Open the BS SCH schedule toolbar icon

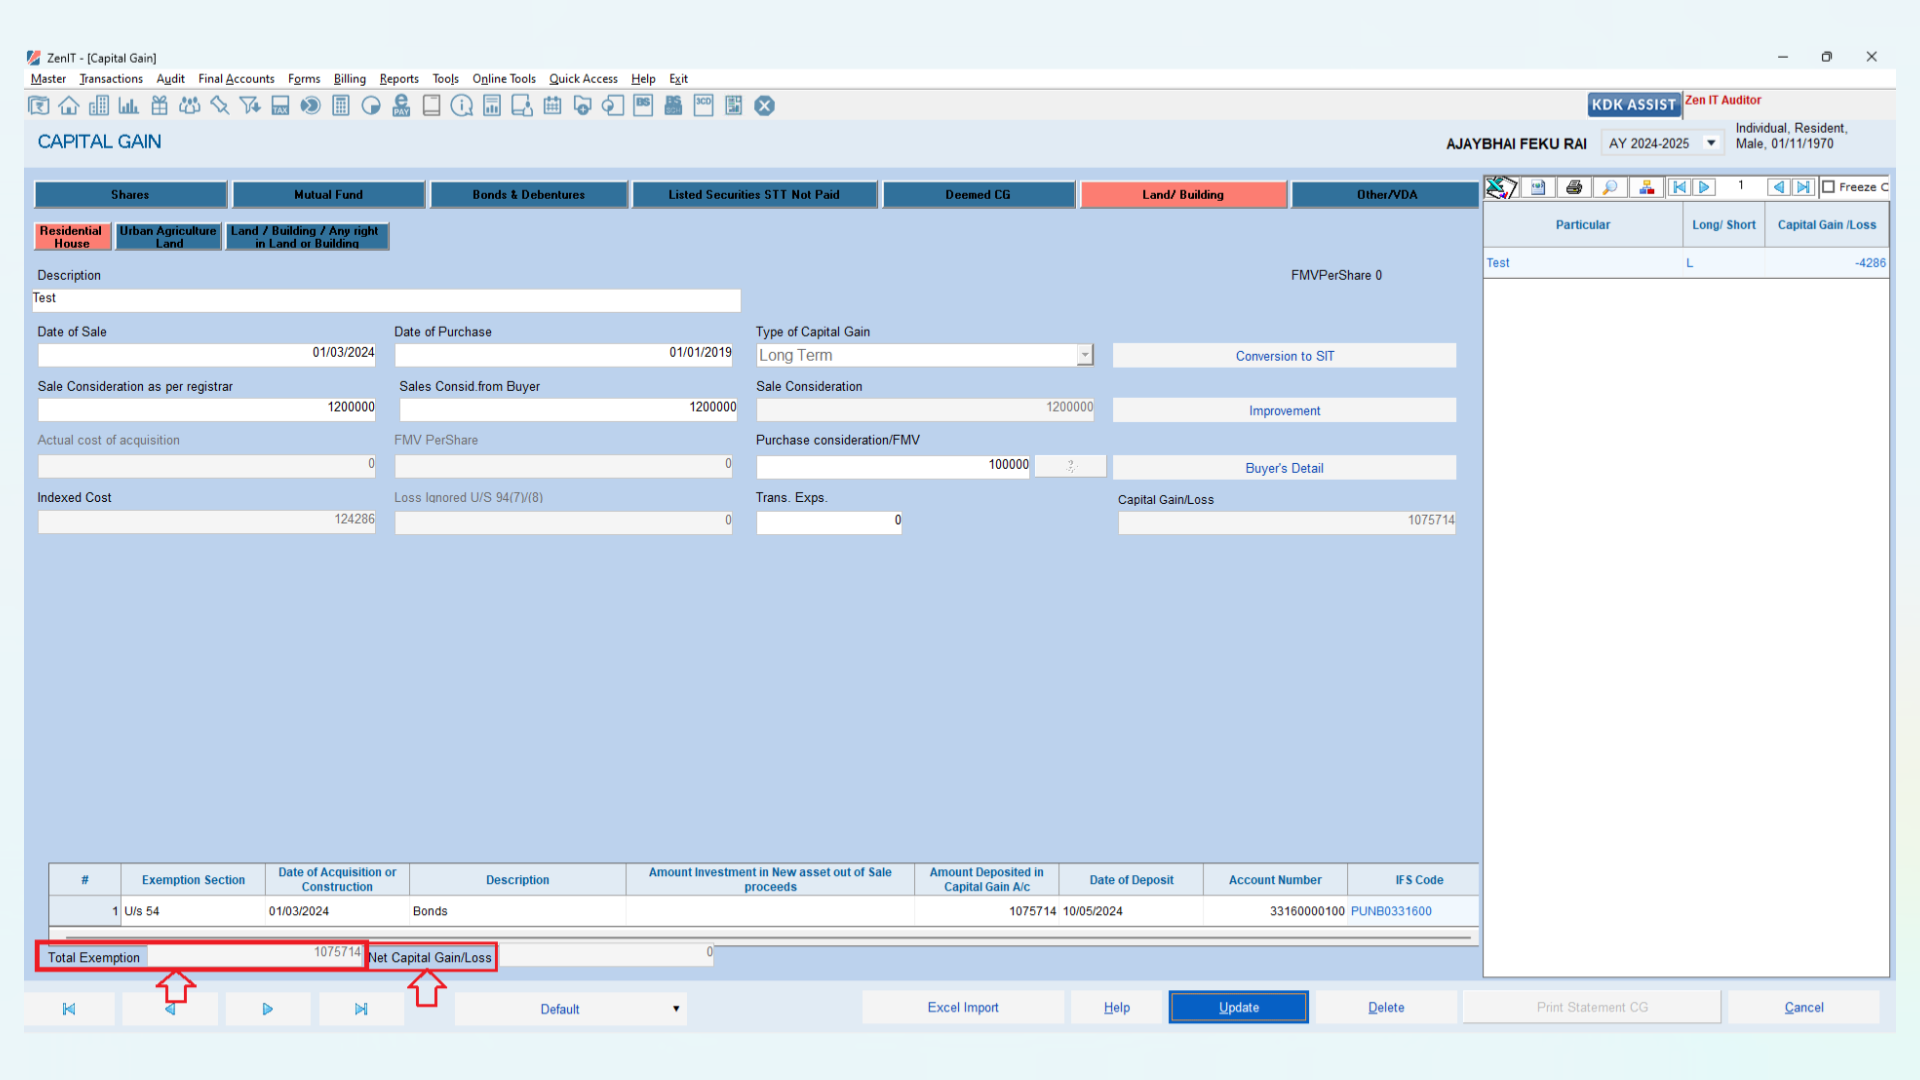(673, 105)
